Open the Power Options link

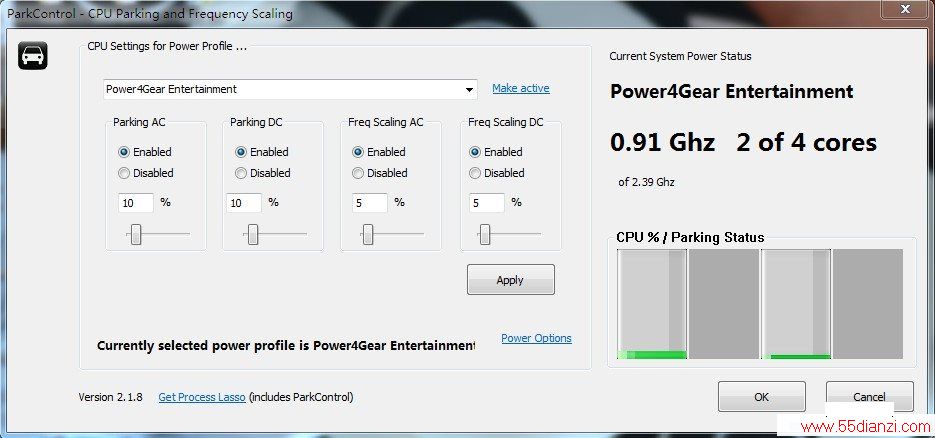click(536, 338)
